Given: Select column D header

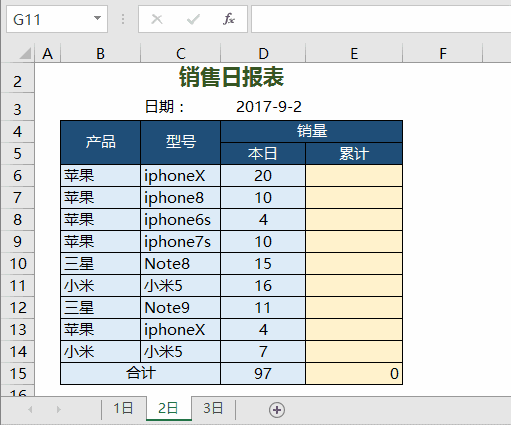Looking at the screenshot, I should pos(263,53).
